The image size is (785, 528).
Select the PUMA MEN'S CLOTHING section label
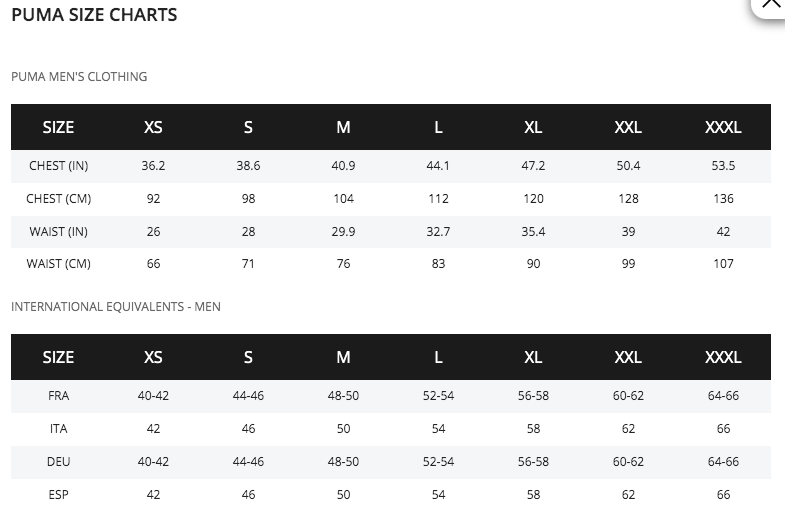(x=79, y=77)
